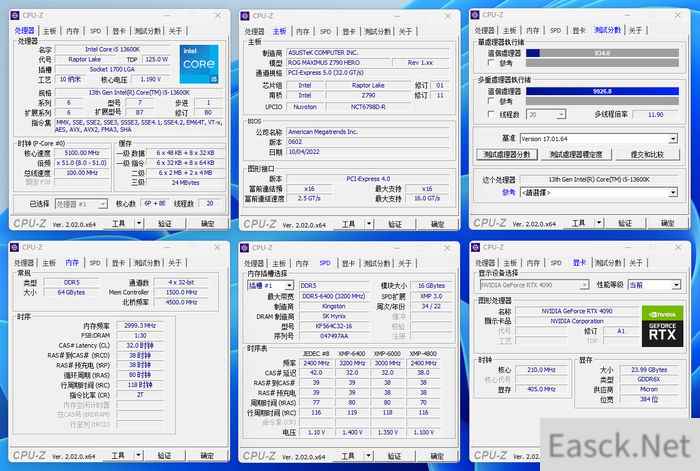The width and height of the screenshot is (700, 471).
Task: Click the 5100.00 MHz core speed value
Action: click(82, 153)
